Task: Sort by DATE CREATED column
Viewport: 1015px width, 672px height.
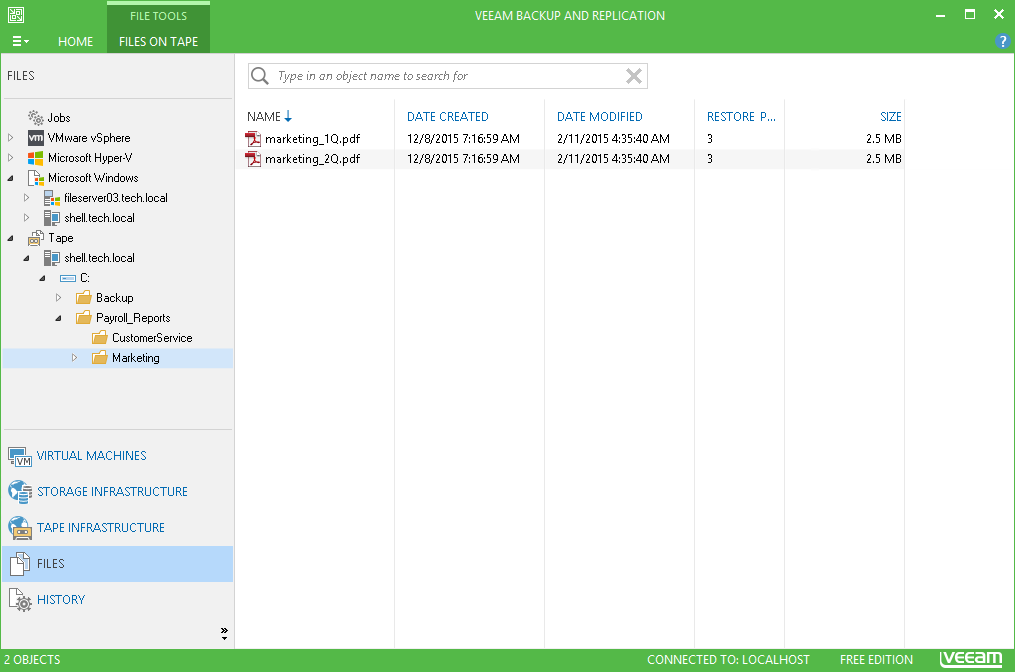Action: (x=447, y=117)
